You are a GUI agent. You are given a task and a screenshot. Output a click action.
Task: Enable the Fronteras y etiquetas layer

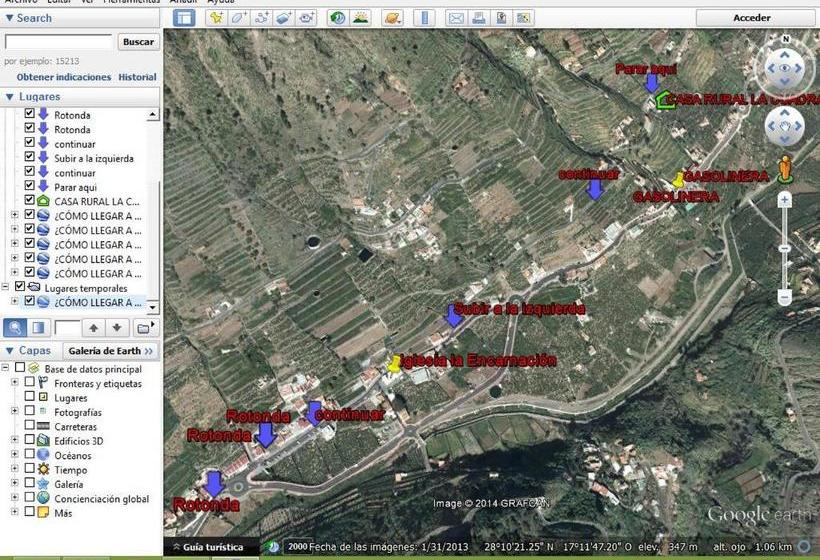click(x=30, y=382)
